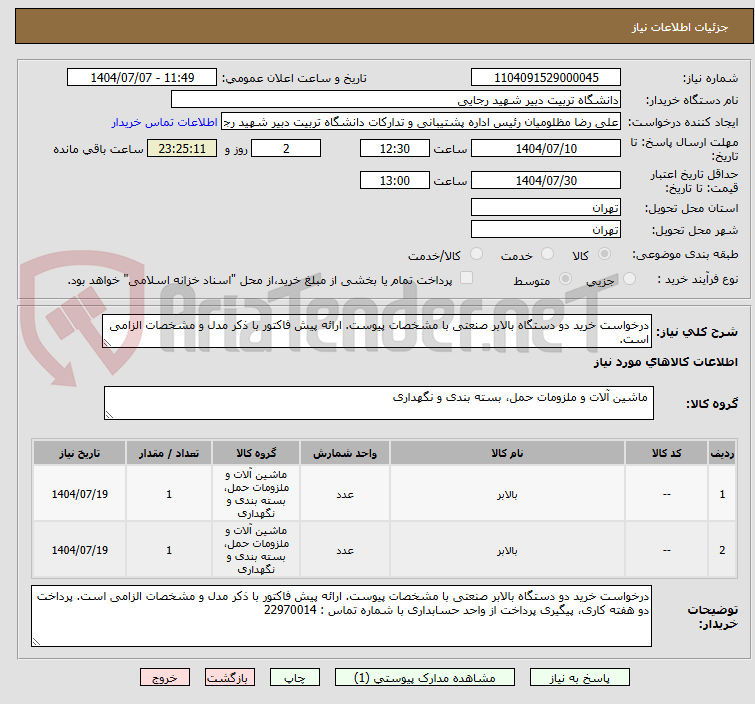Click the response deadline date 1404/07/10 field
Image resolution: width=755 pixels, height=704 pixels.
tap(546, 148)
